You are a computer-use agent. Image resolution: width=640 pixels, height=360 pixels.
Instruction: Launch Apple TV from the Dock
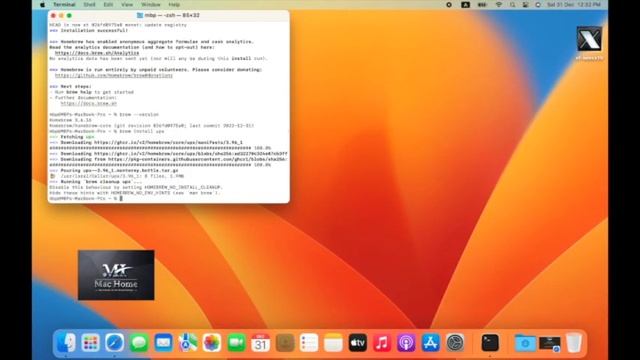pos(358,342)
